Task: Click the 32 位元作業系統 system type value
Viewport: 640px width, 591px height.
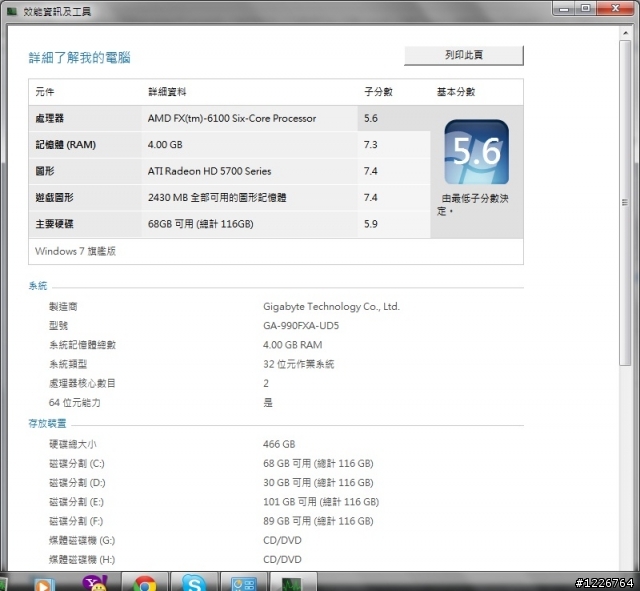Action: click(x=299, y=364)
